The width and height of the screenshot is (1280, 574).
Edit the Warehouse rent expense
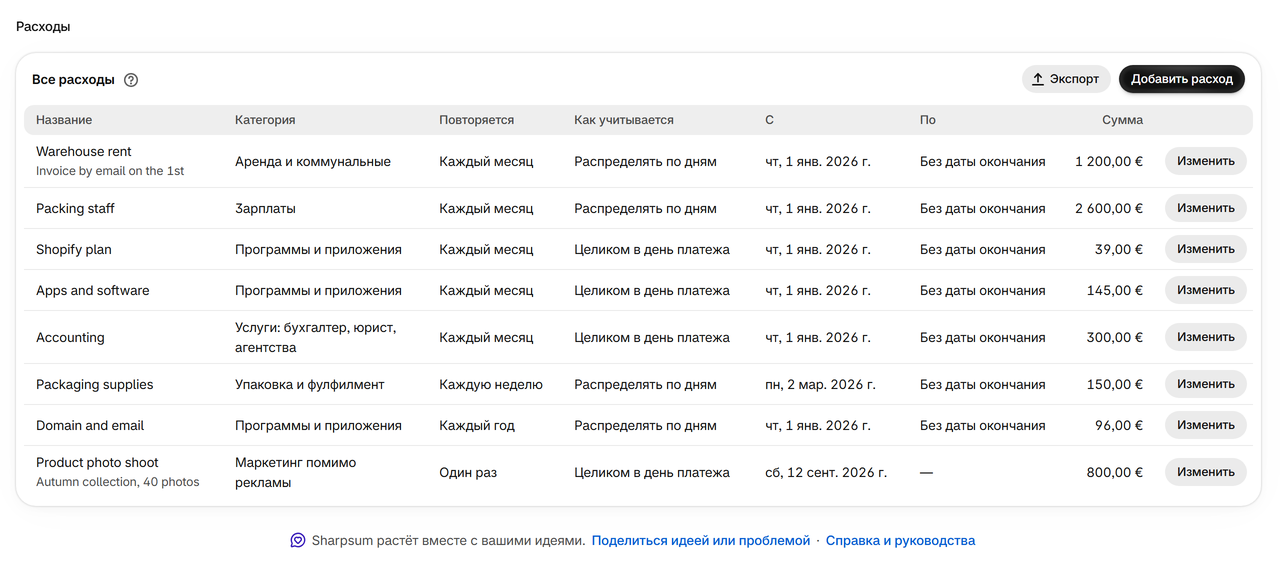[x=1206, y=161]
